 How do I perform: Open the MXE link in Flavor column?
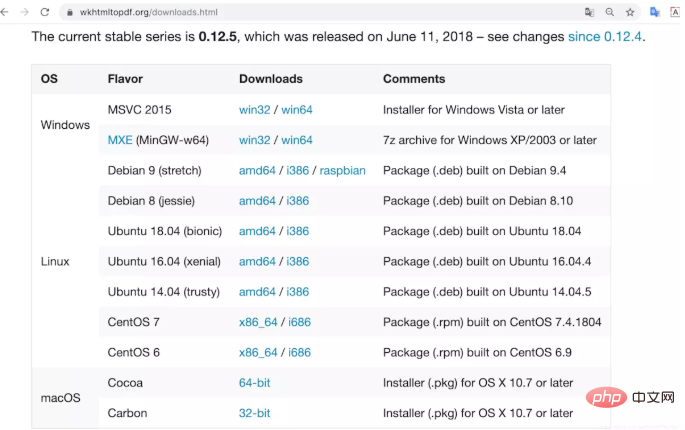[x=119, y=140]
